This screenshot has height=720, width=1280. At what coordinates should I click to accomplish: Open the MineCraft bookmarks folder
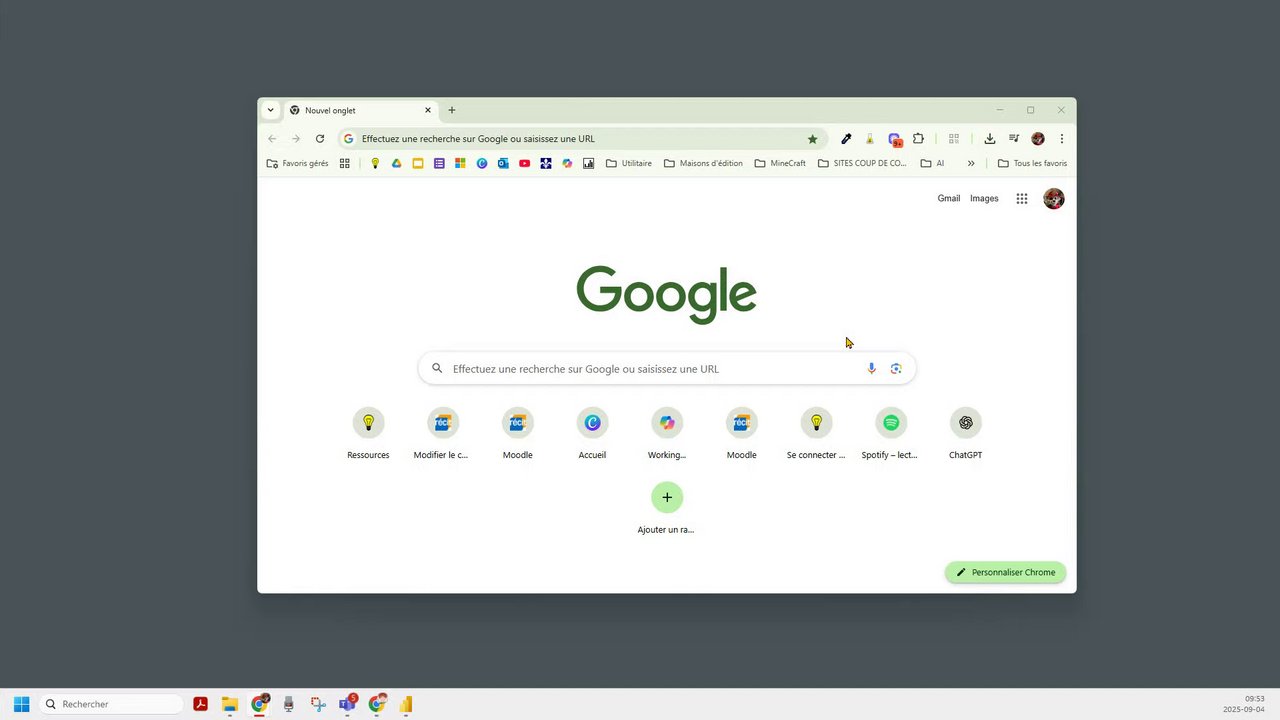click(780, 163)
